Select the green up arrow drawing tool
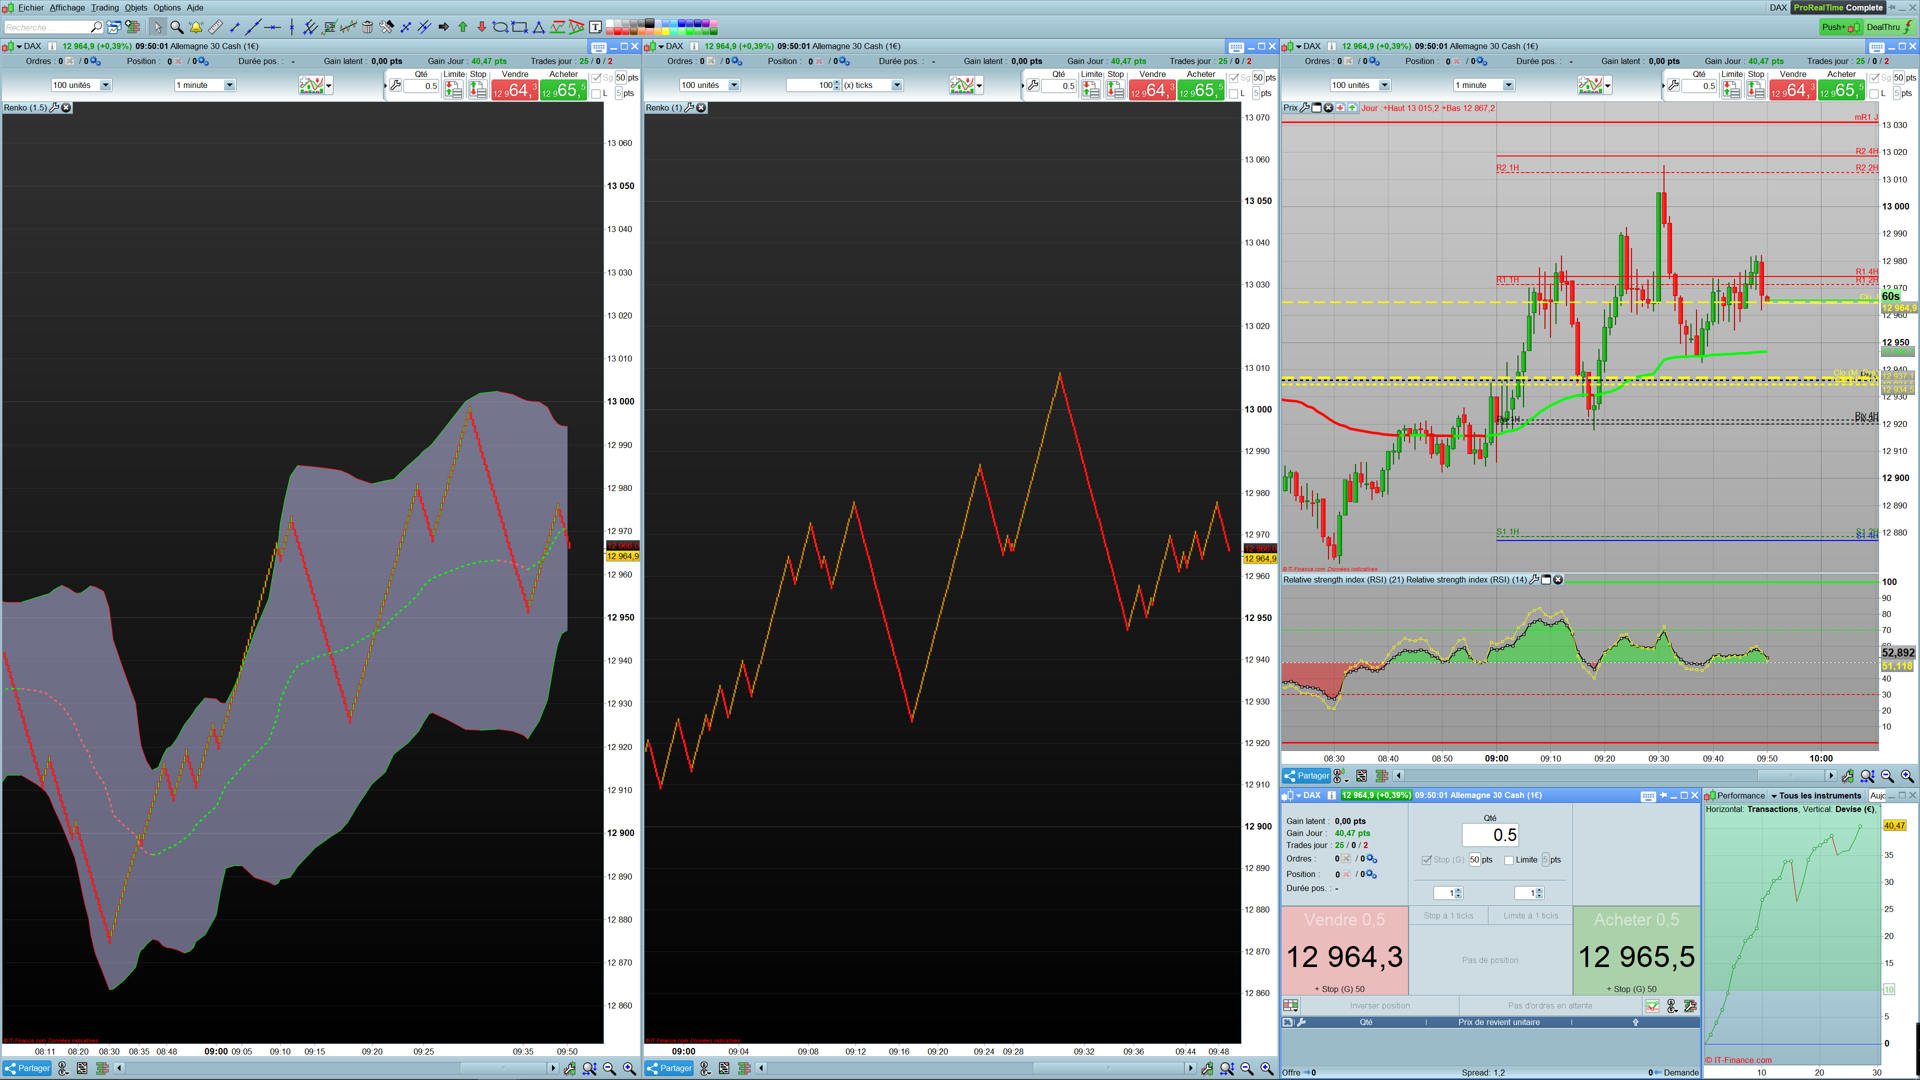The height and width of the screenshot is (1080, 1920). pos(462,27)
